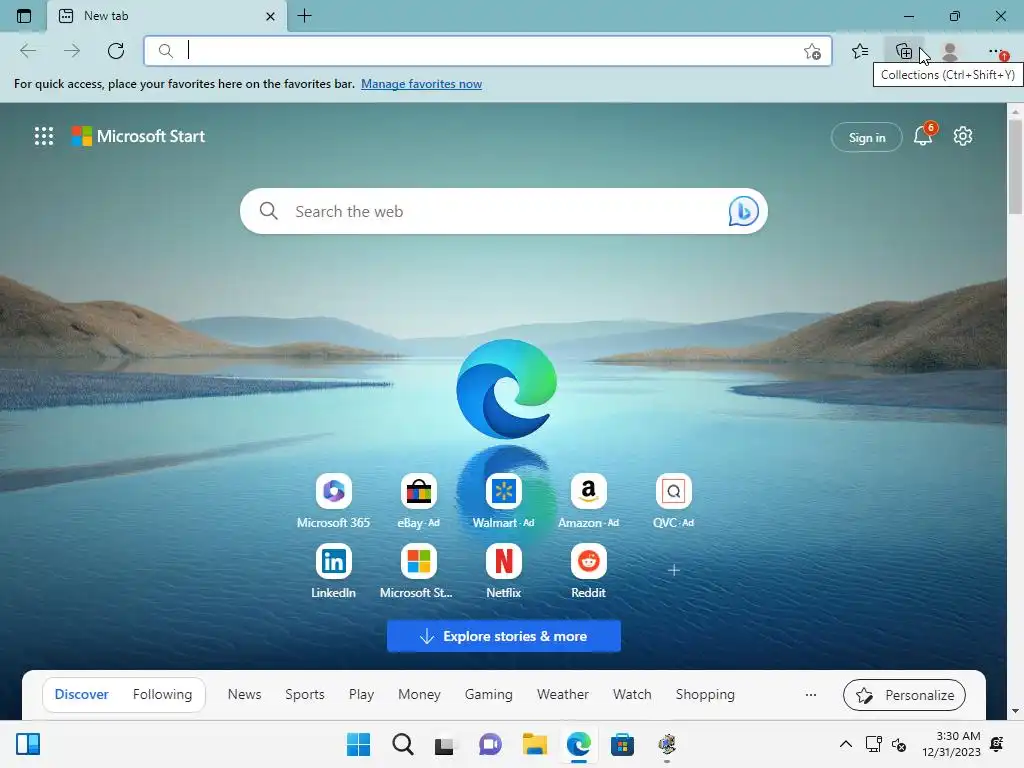Image resolution: width=1024 pixels, height=768 pixels.
Task: Open the Chat app in taskbar
Action: click(x=490, y=744)
